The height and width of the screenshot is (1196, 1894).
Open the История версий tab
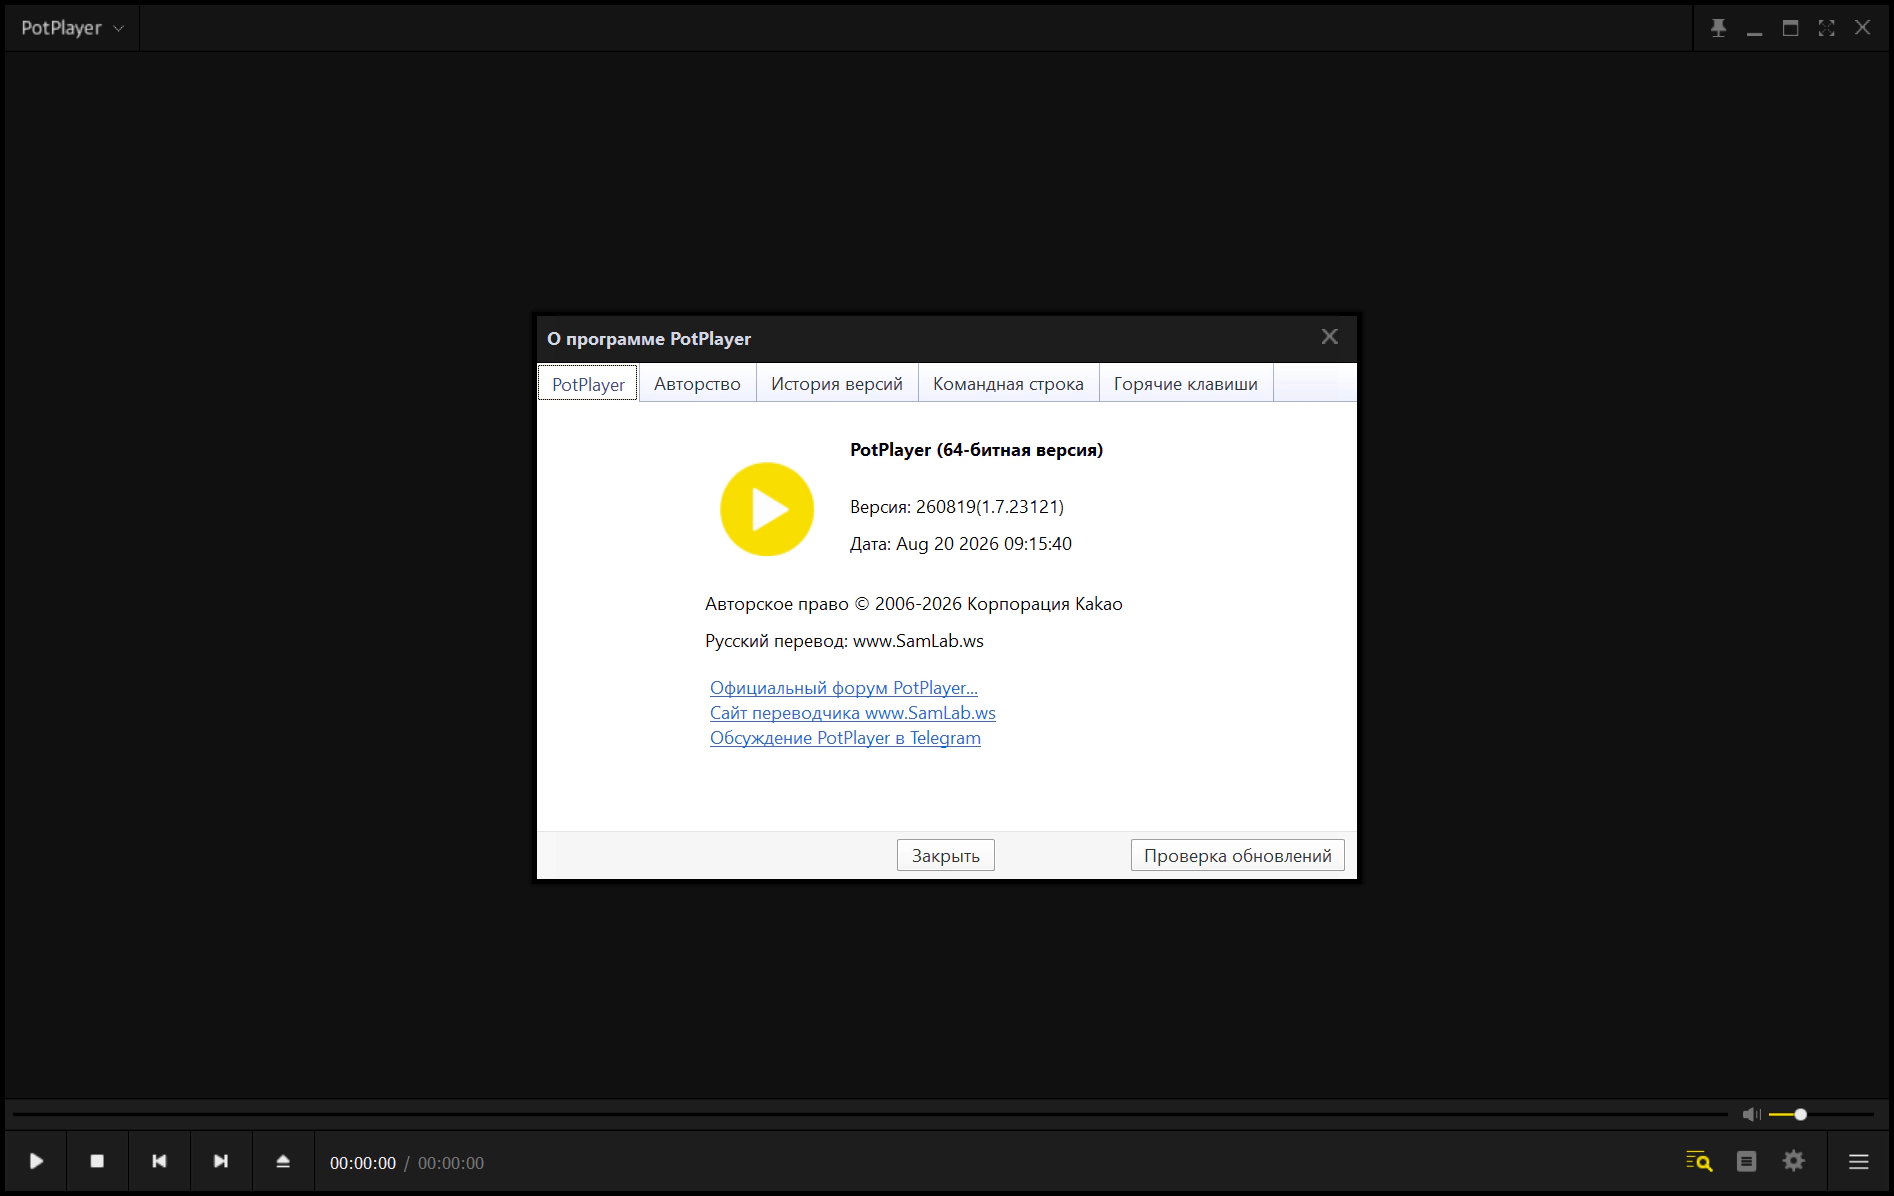837,384
